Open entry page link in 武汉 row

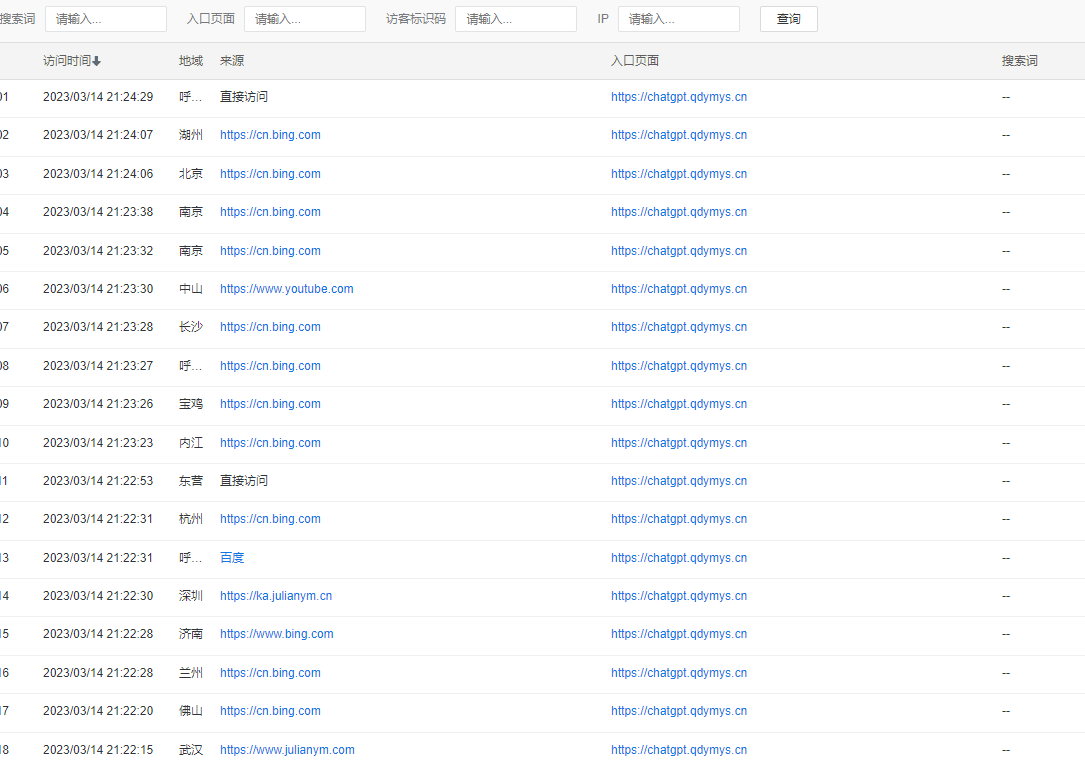coord(679,749)
